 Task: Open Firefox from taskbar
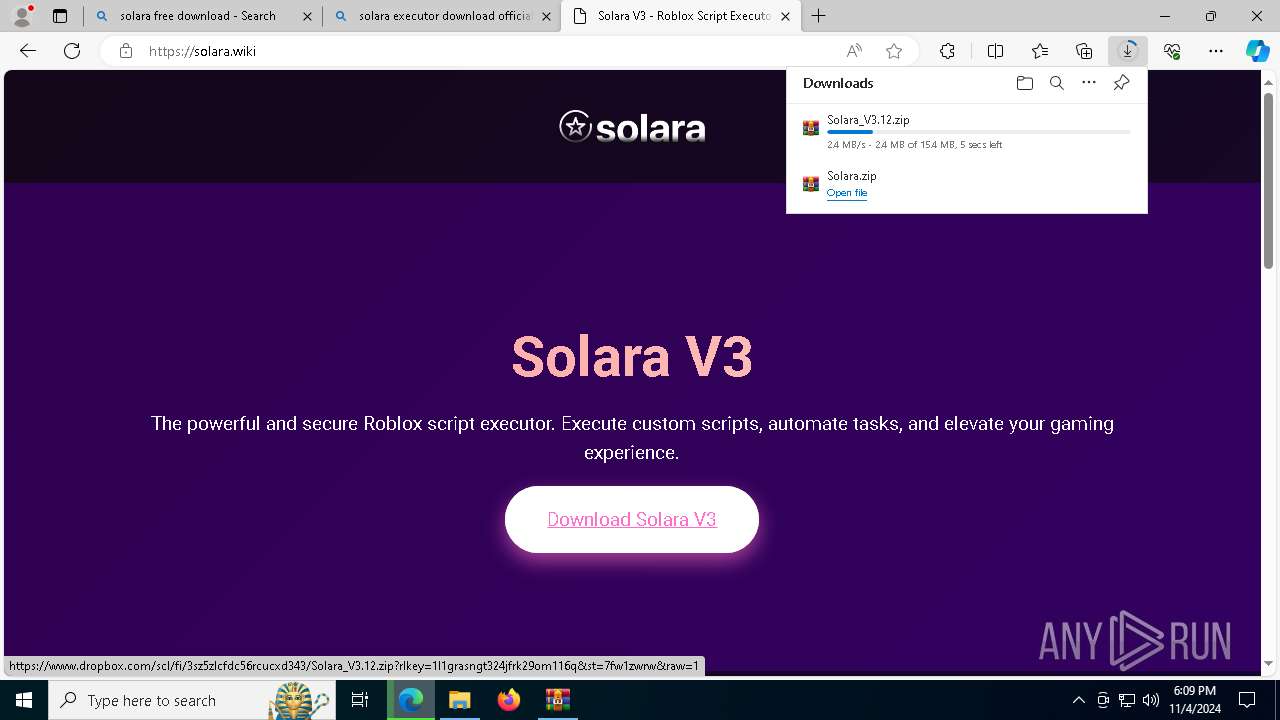[x=508, y=700]
